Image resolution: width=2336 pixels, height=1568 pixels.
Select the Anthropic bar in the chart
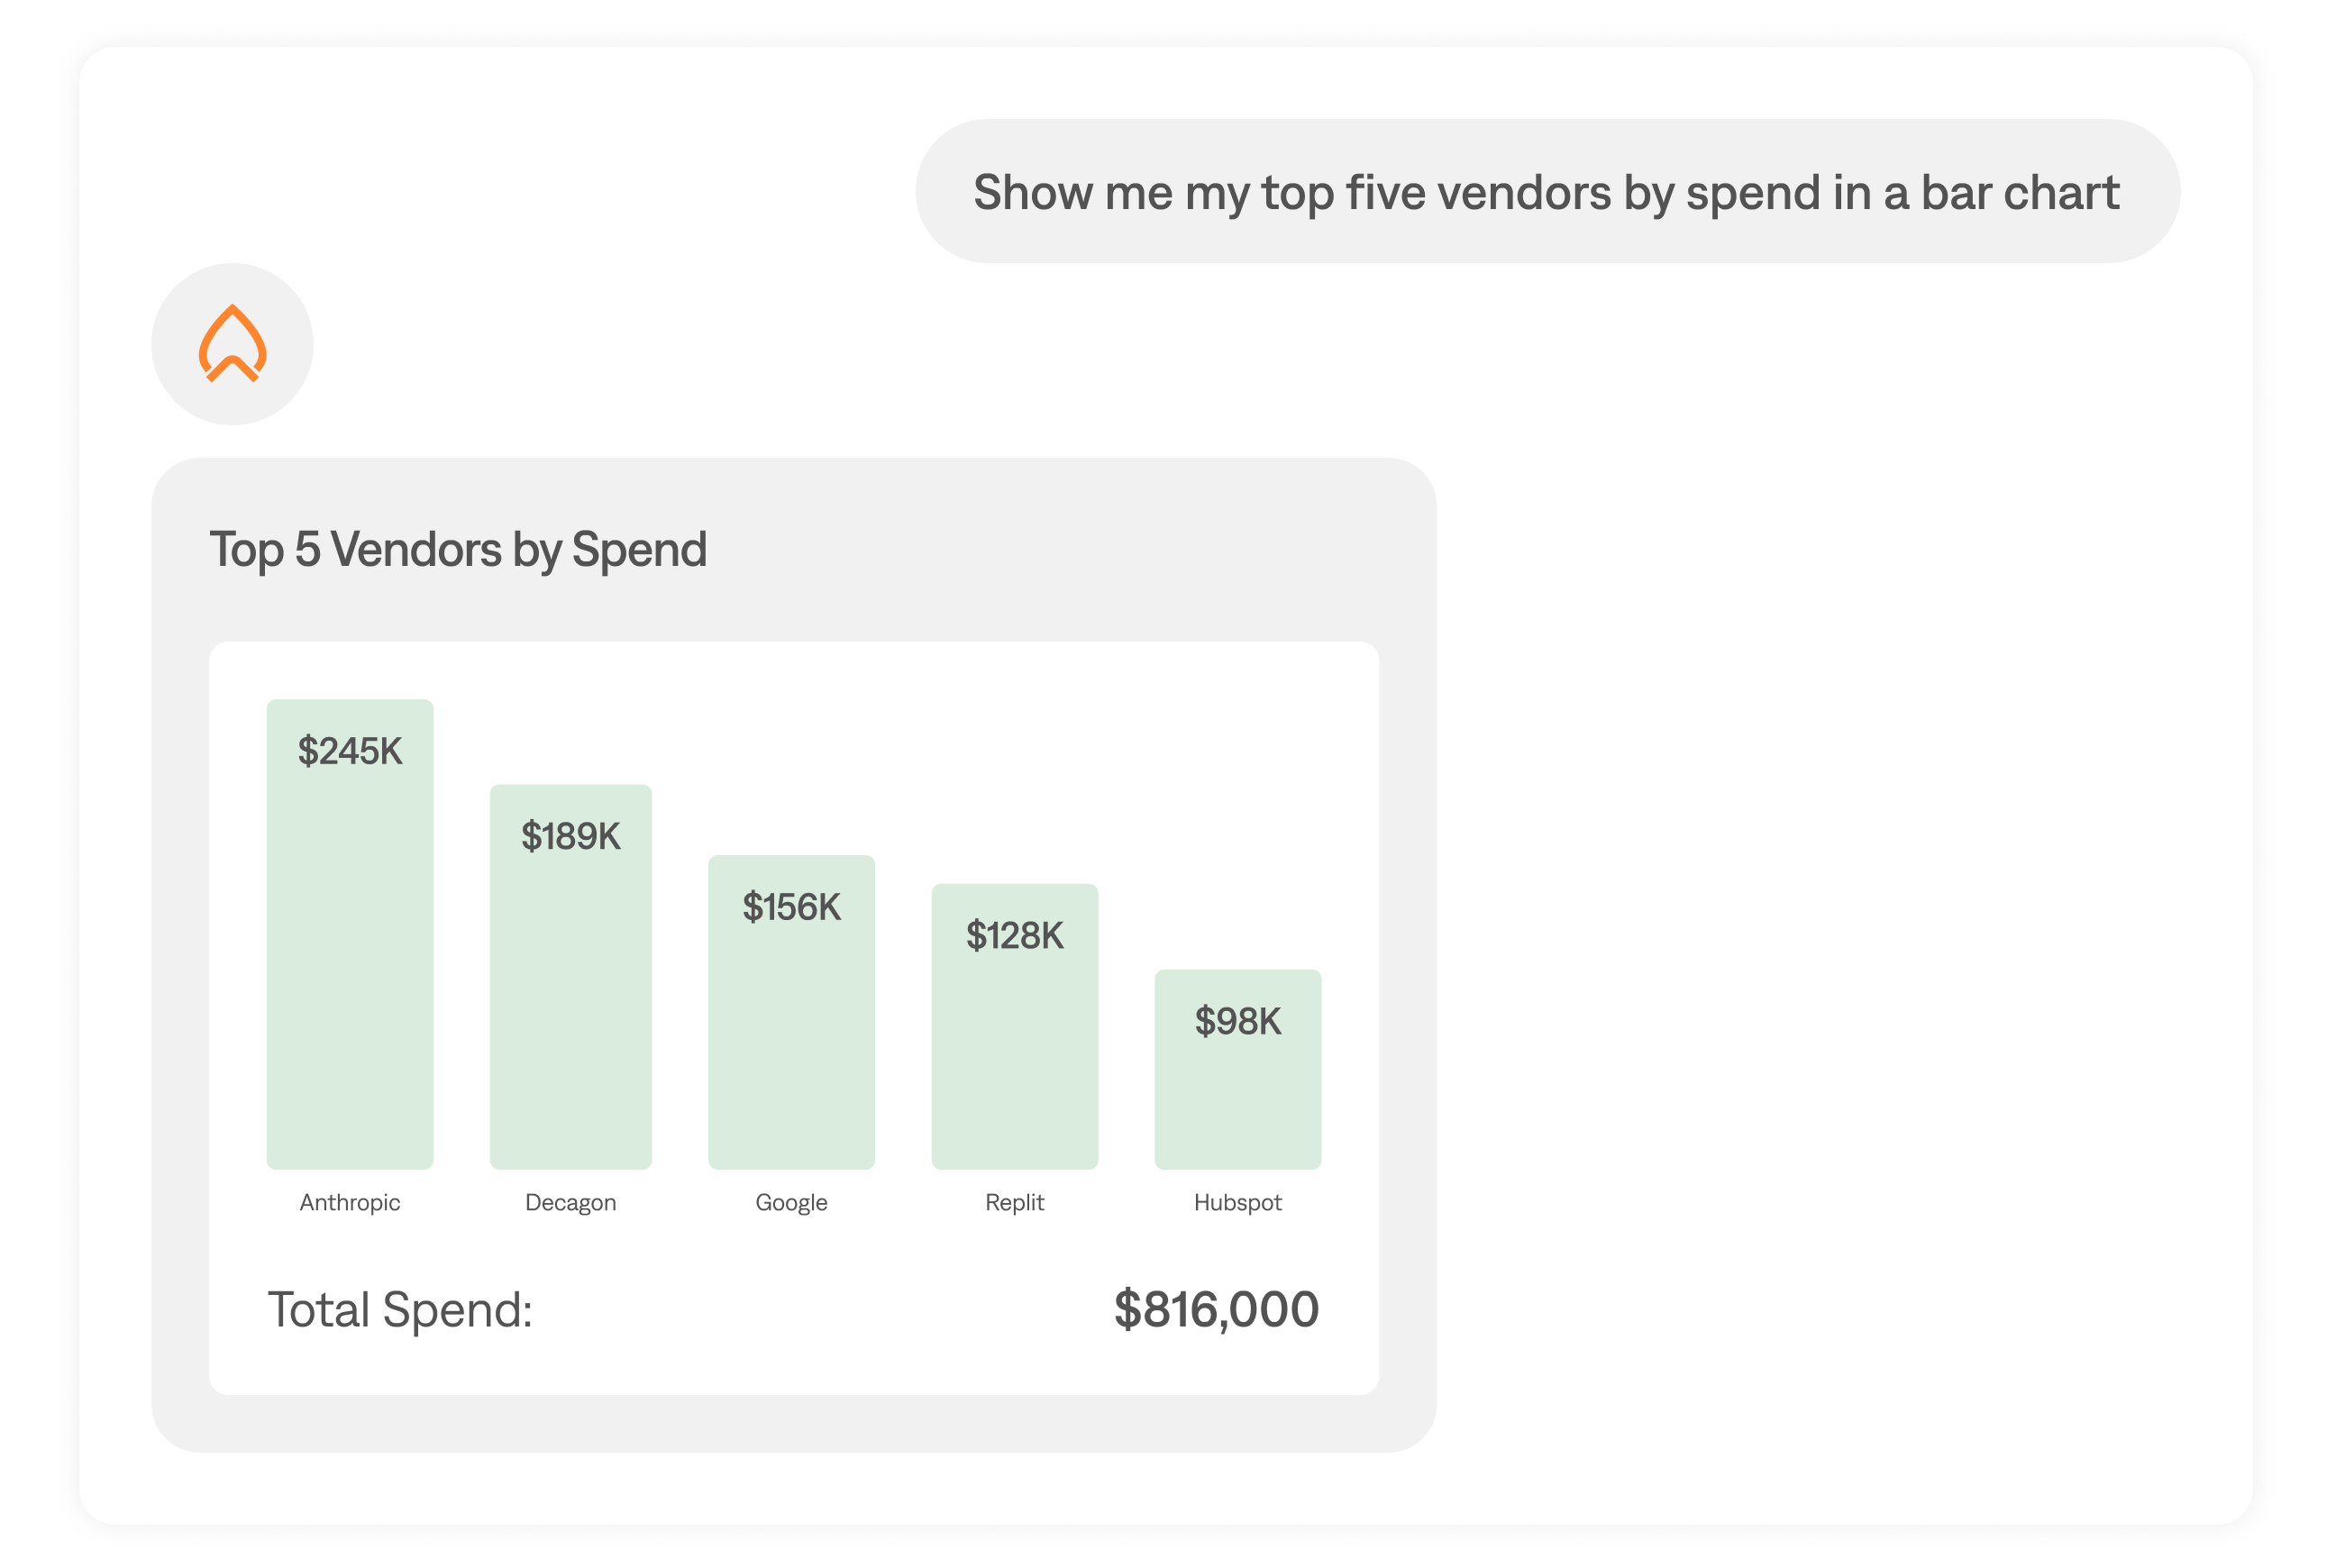pyautogui.click(x=350, y=960)
